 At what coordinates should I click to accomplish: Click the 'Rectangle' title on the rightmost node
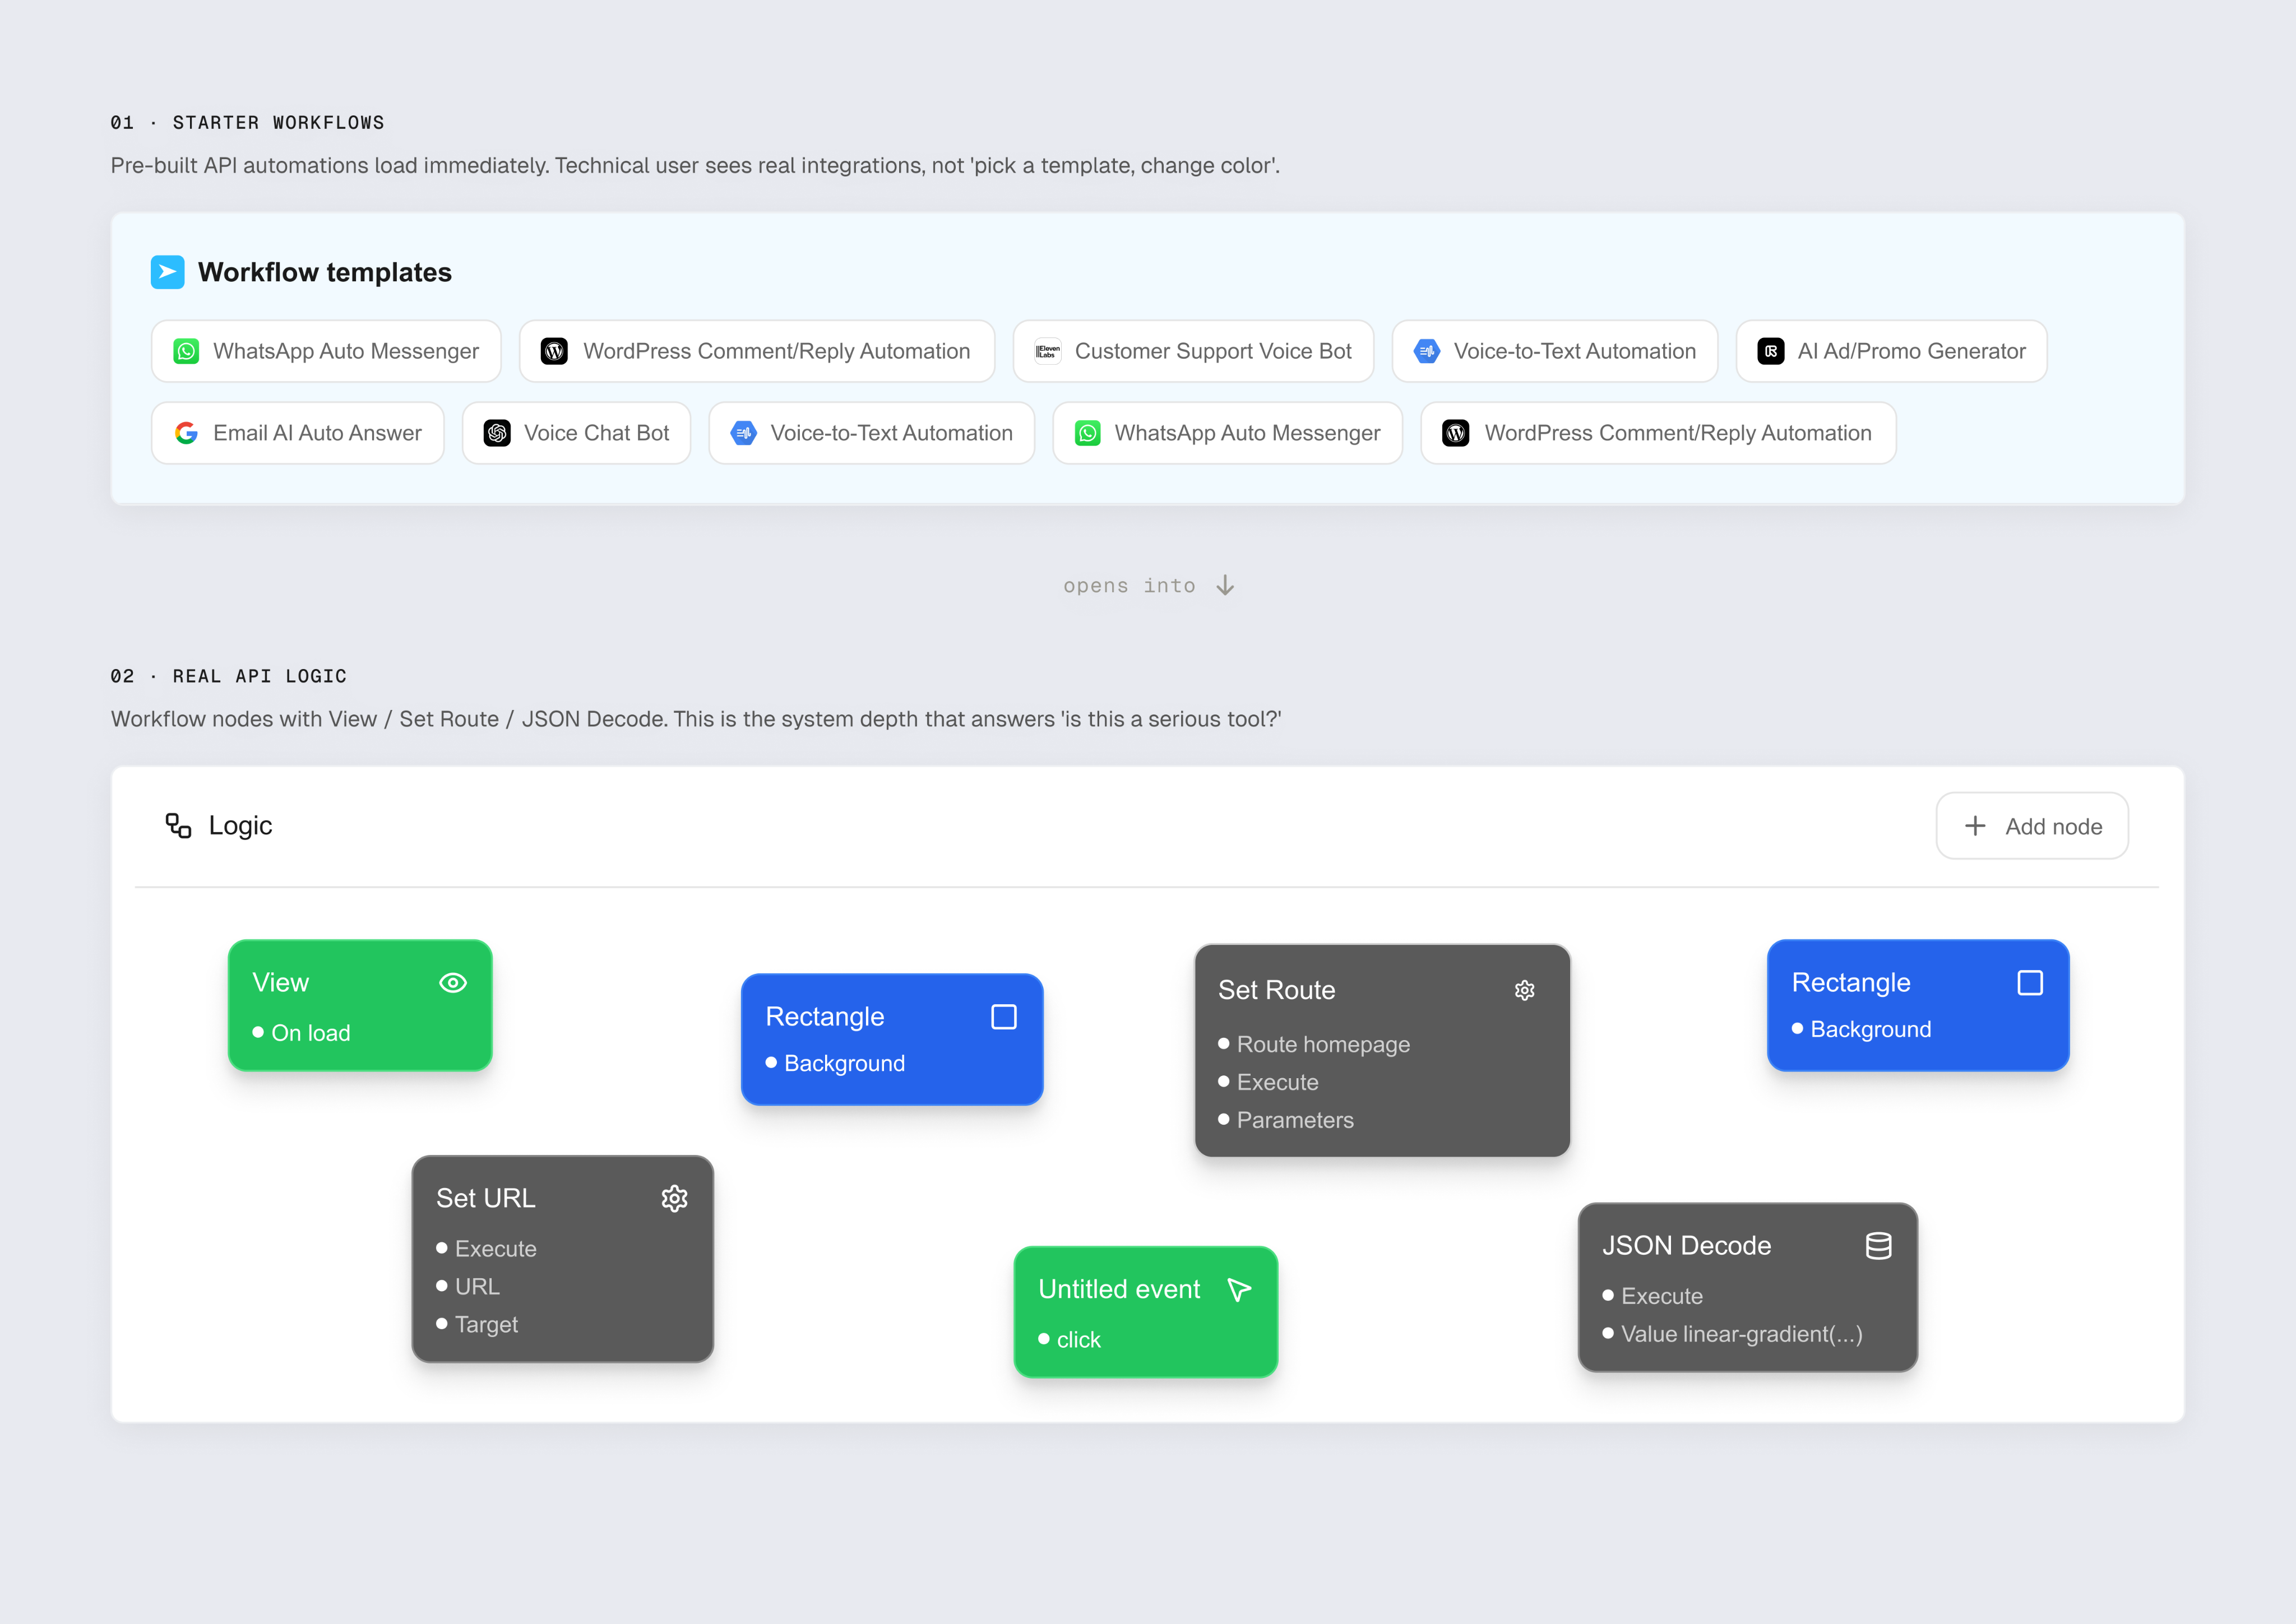point(1850,983)
